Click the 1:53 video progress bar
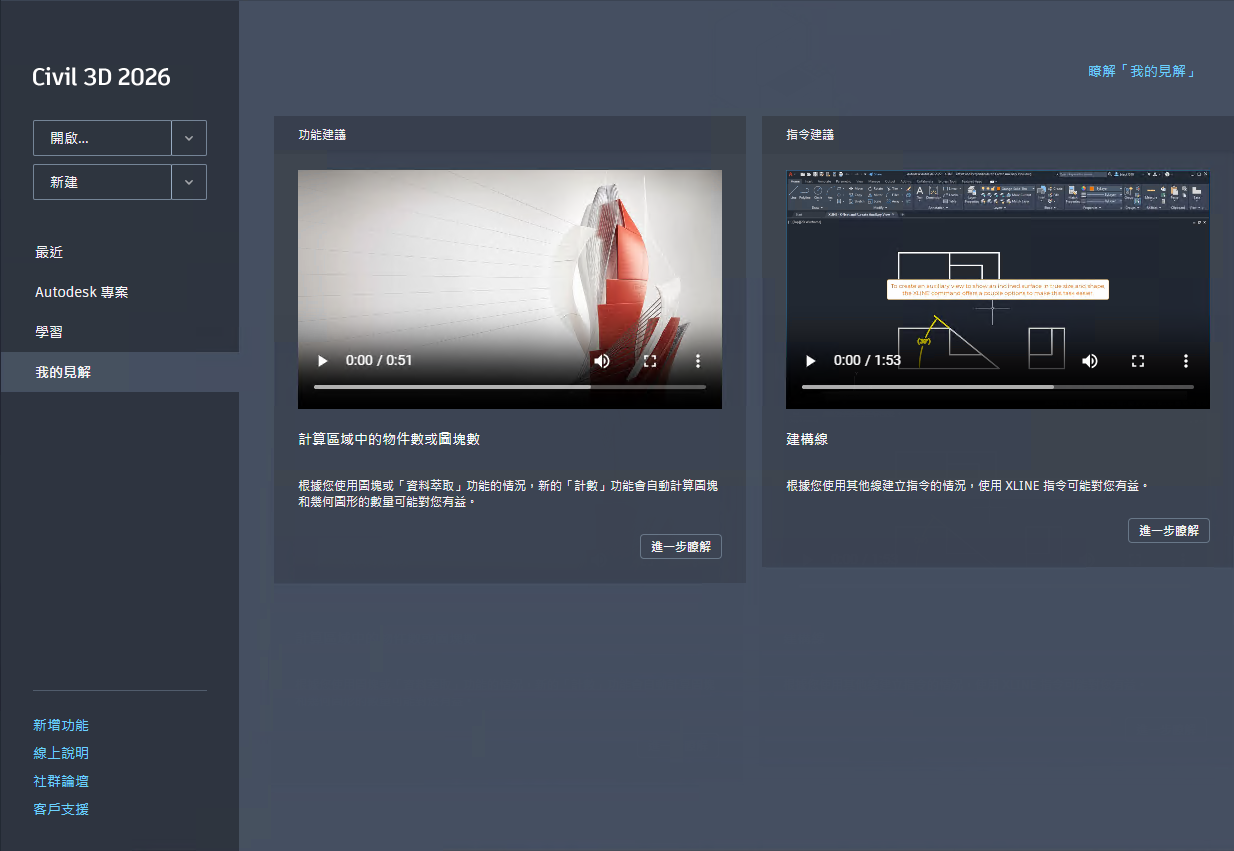 click(x=998, y=386)
